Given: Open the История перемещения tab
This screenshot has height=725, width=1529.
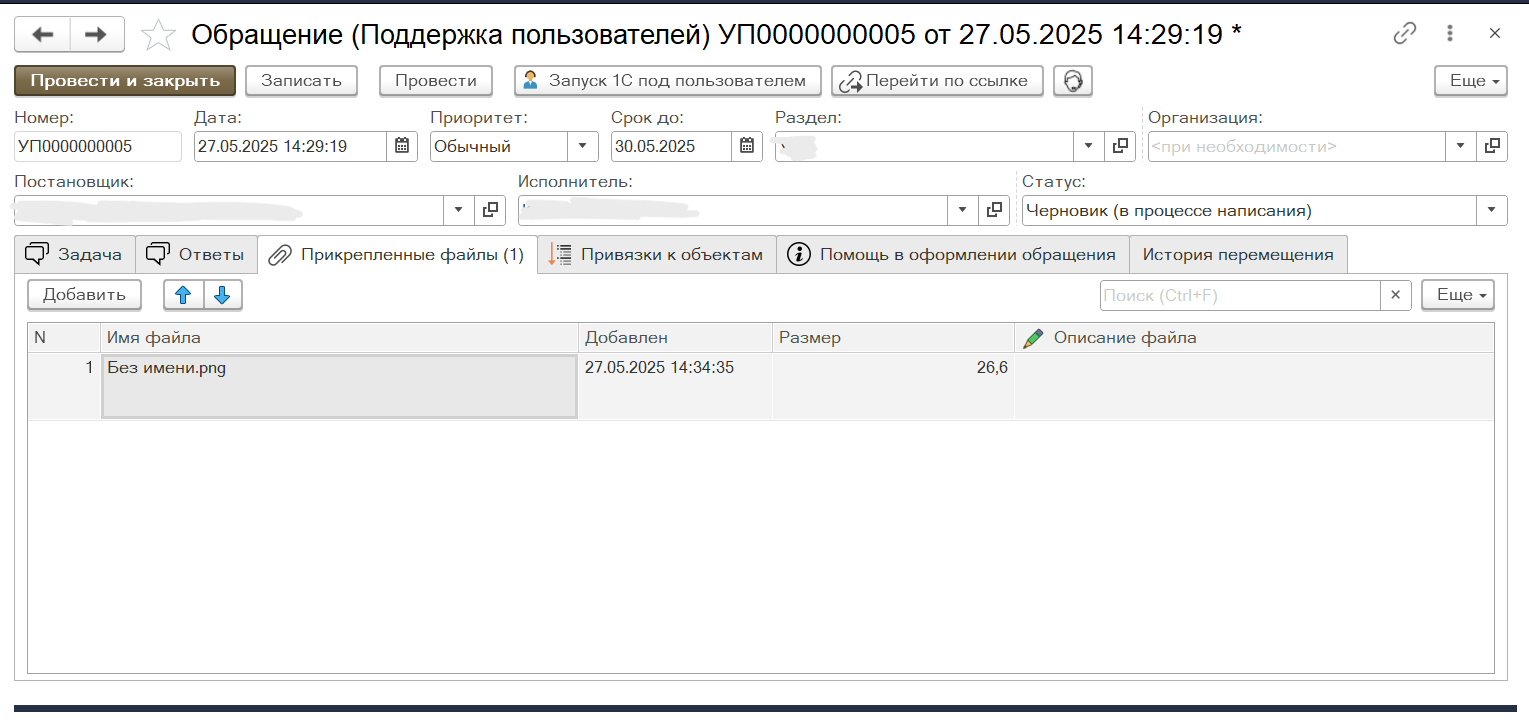Looking at the screenshot, I should [x=1237, y=254].
